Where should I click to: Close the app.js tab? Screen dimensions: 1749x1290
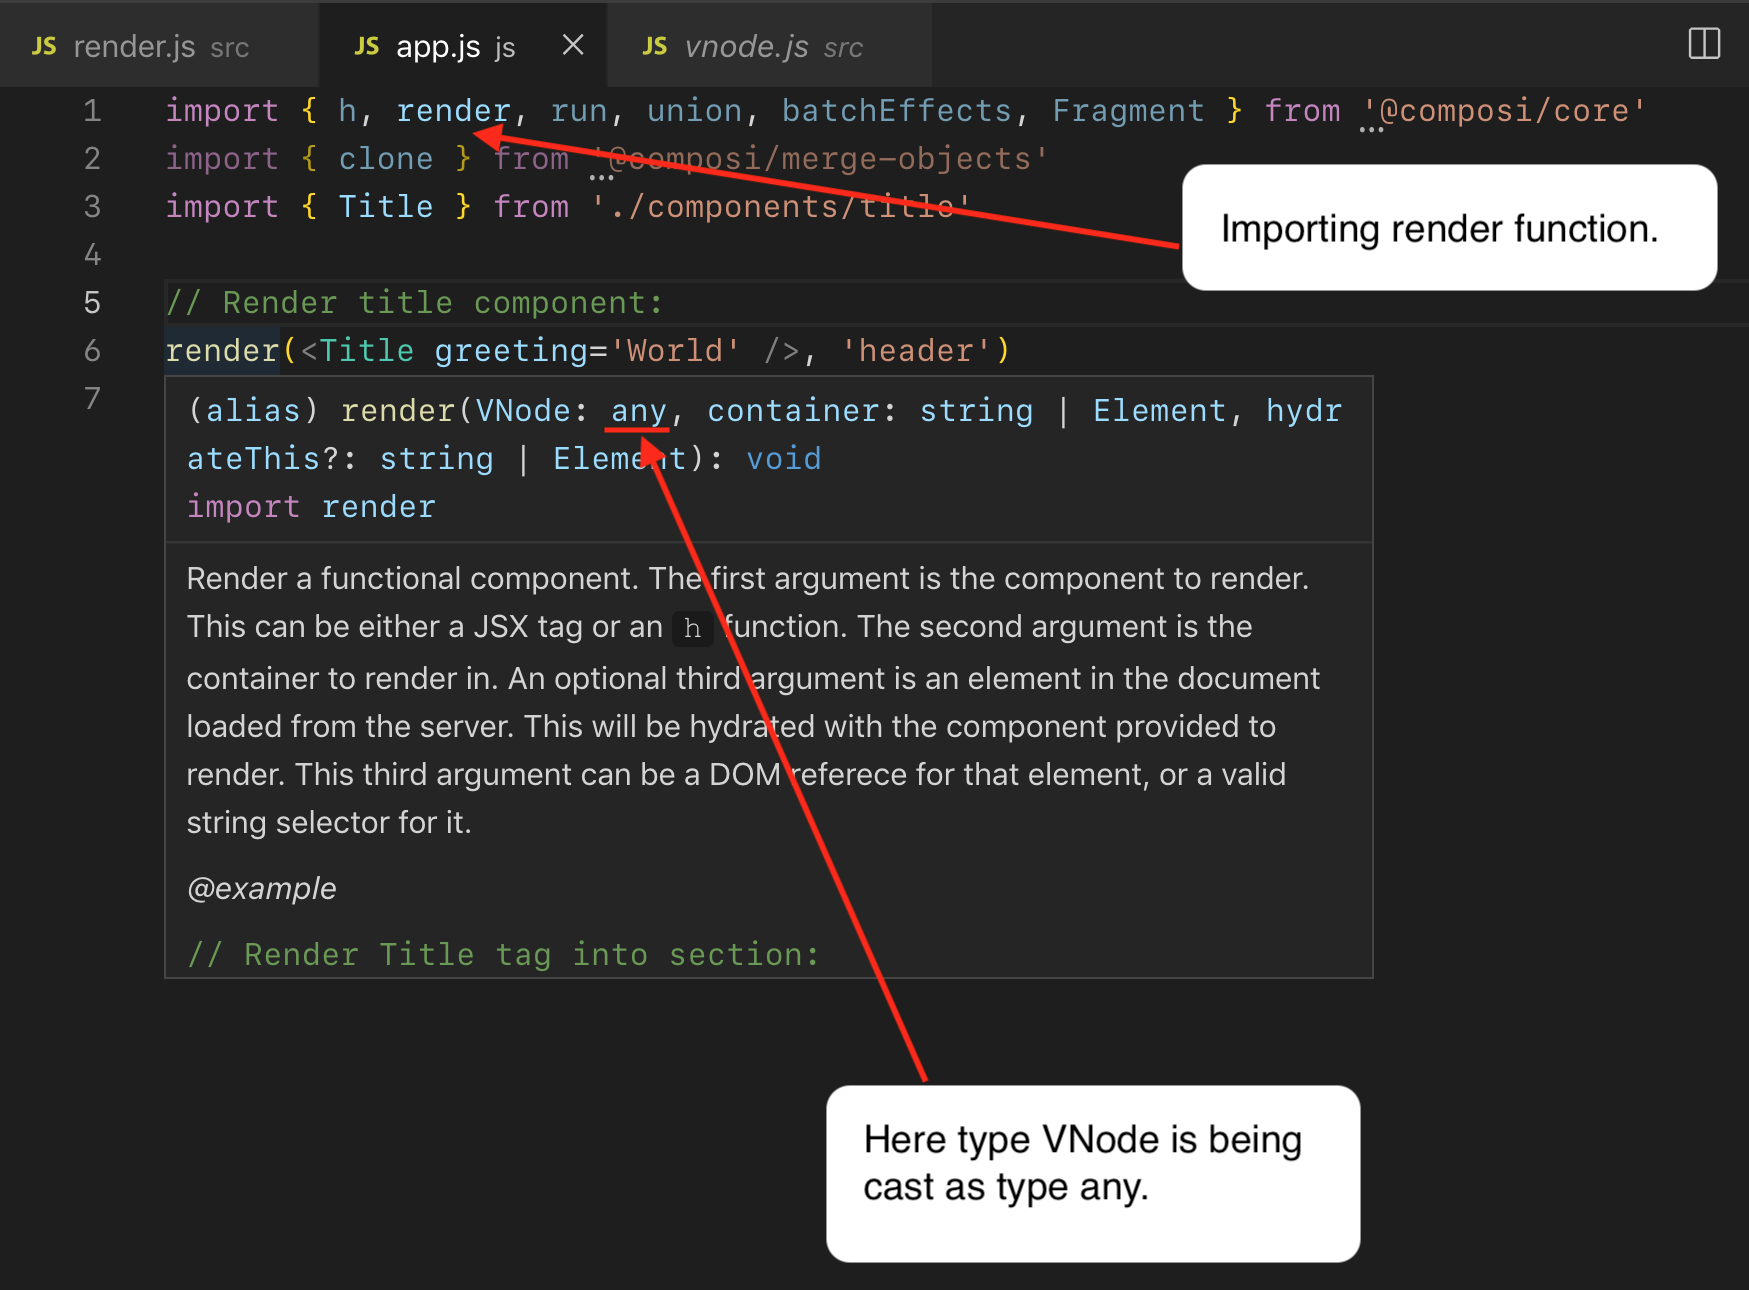571,44
